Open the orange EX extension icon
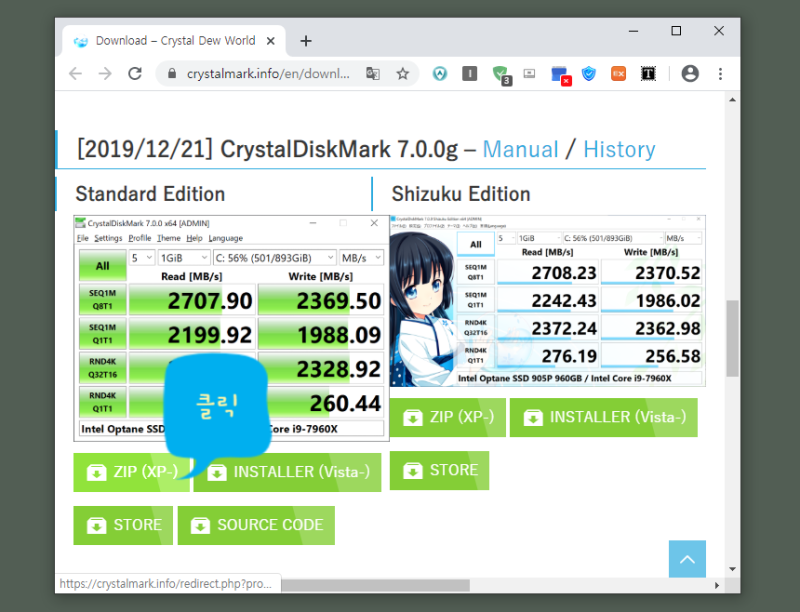The image size is (800, 612). point(618,74)
